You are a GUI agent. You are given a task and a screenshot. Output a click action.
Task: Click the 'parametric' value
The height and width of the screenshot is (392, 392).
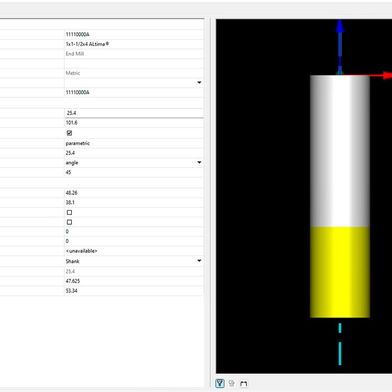click(78, 143)
